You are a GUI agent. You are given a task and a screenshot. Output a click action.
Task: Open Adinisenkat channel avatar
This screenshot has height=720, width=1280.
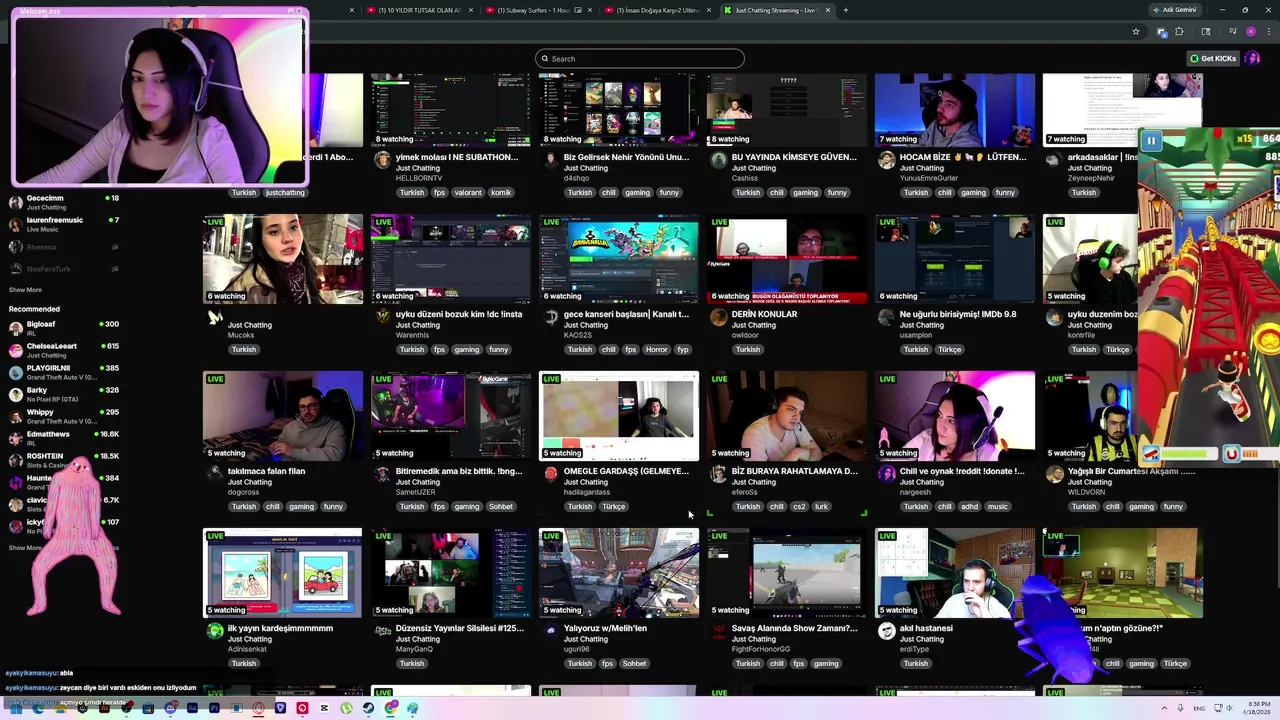215,631
